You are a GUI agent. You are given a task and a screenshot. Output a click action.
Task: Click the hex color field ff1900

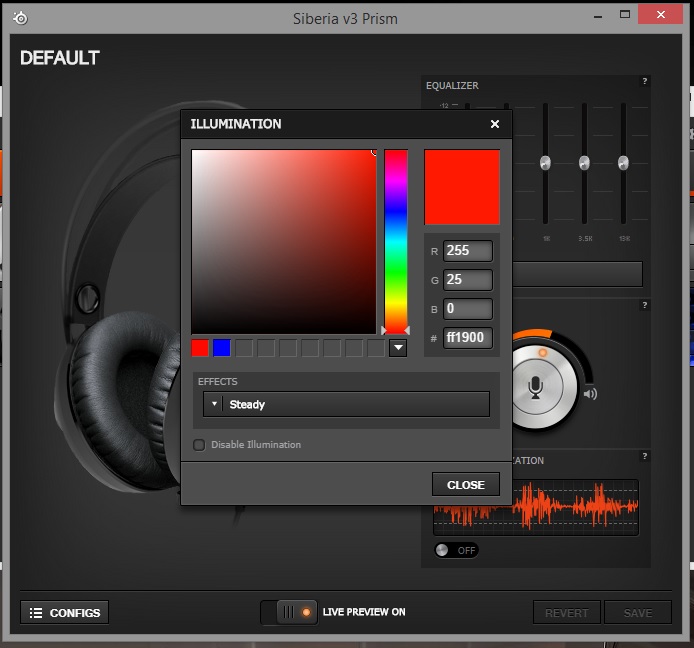(467, 338)
